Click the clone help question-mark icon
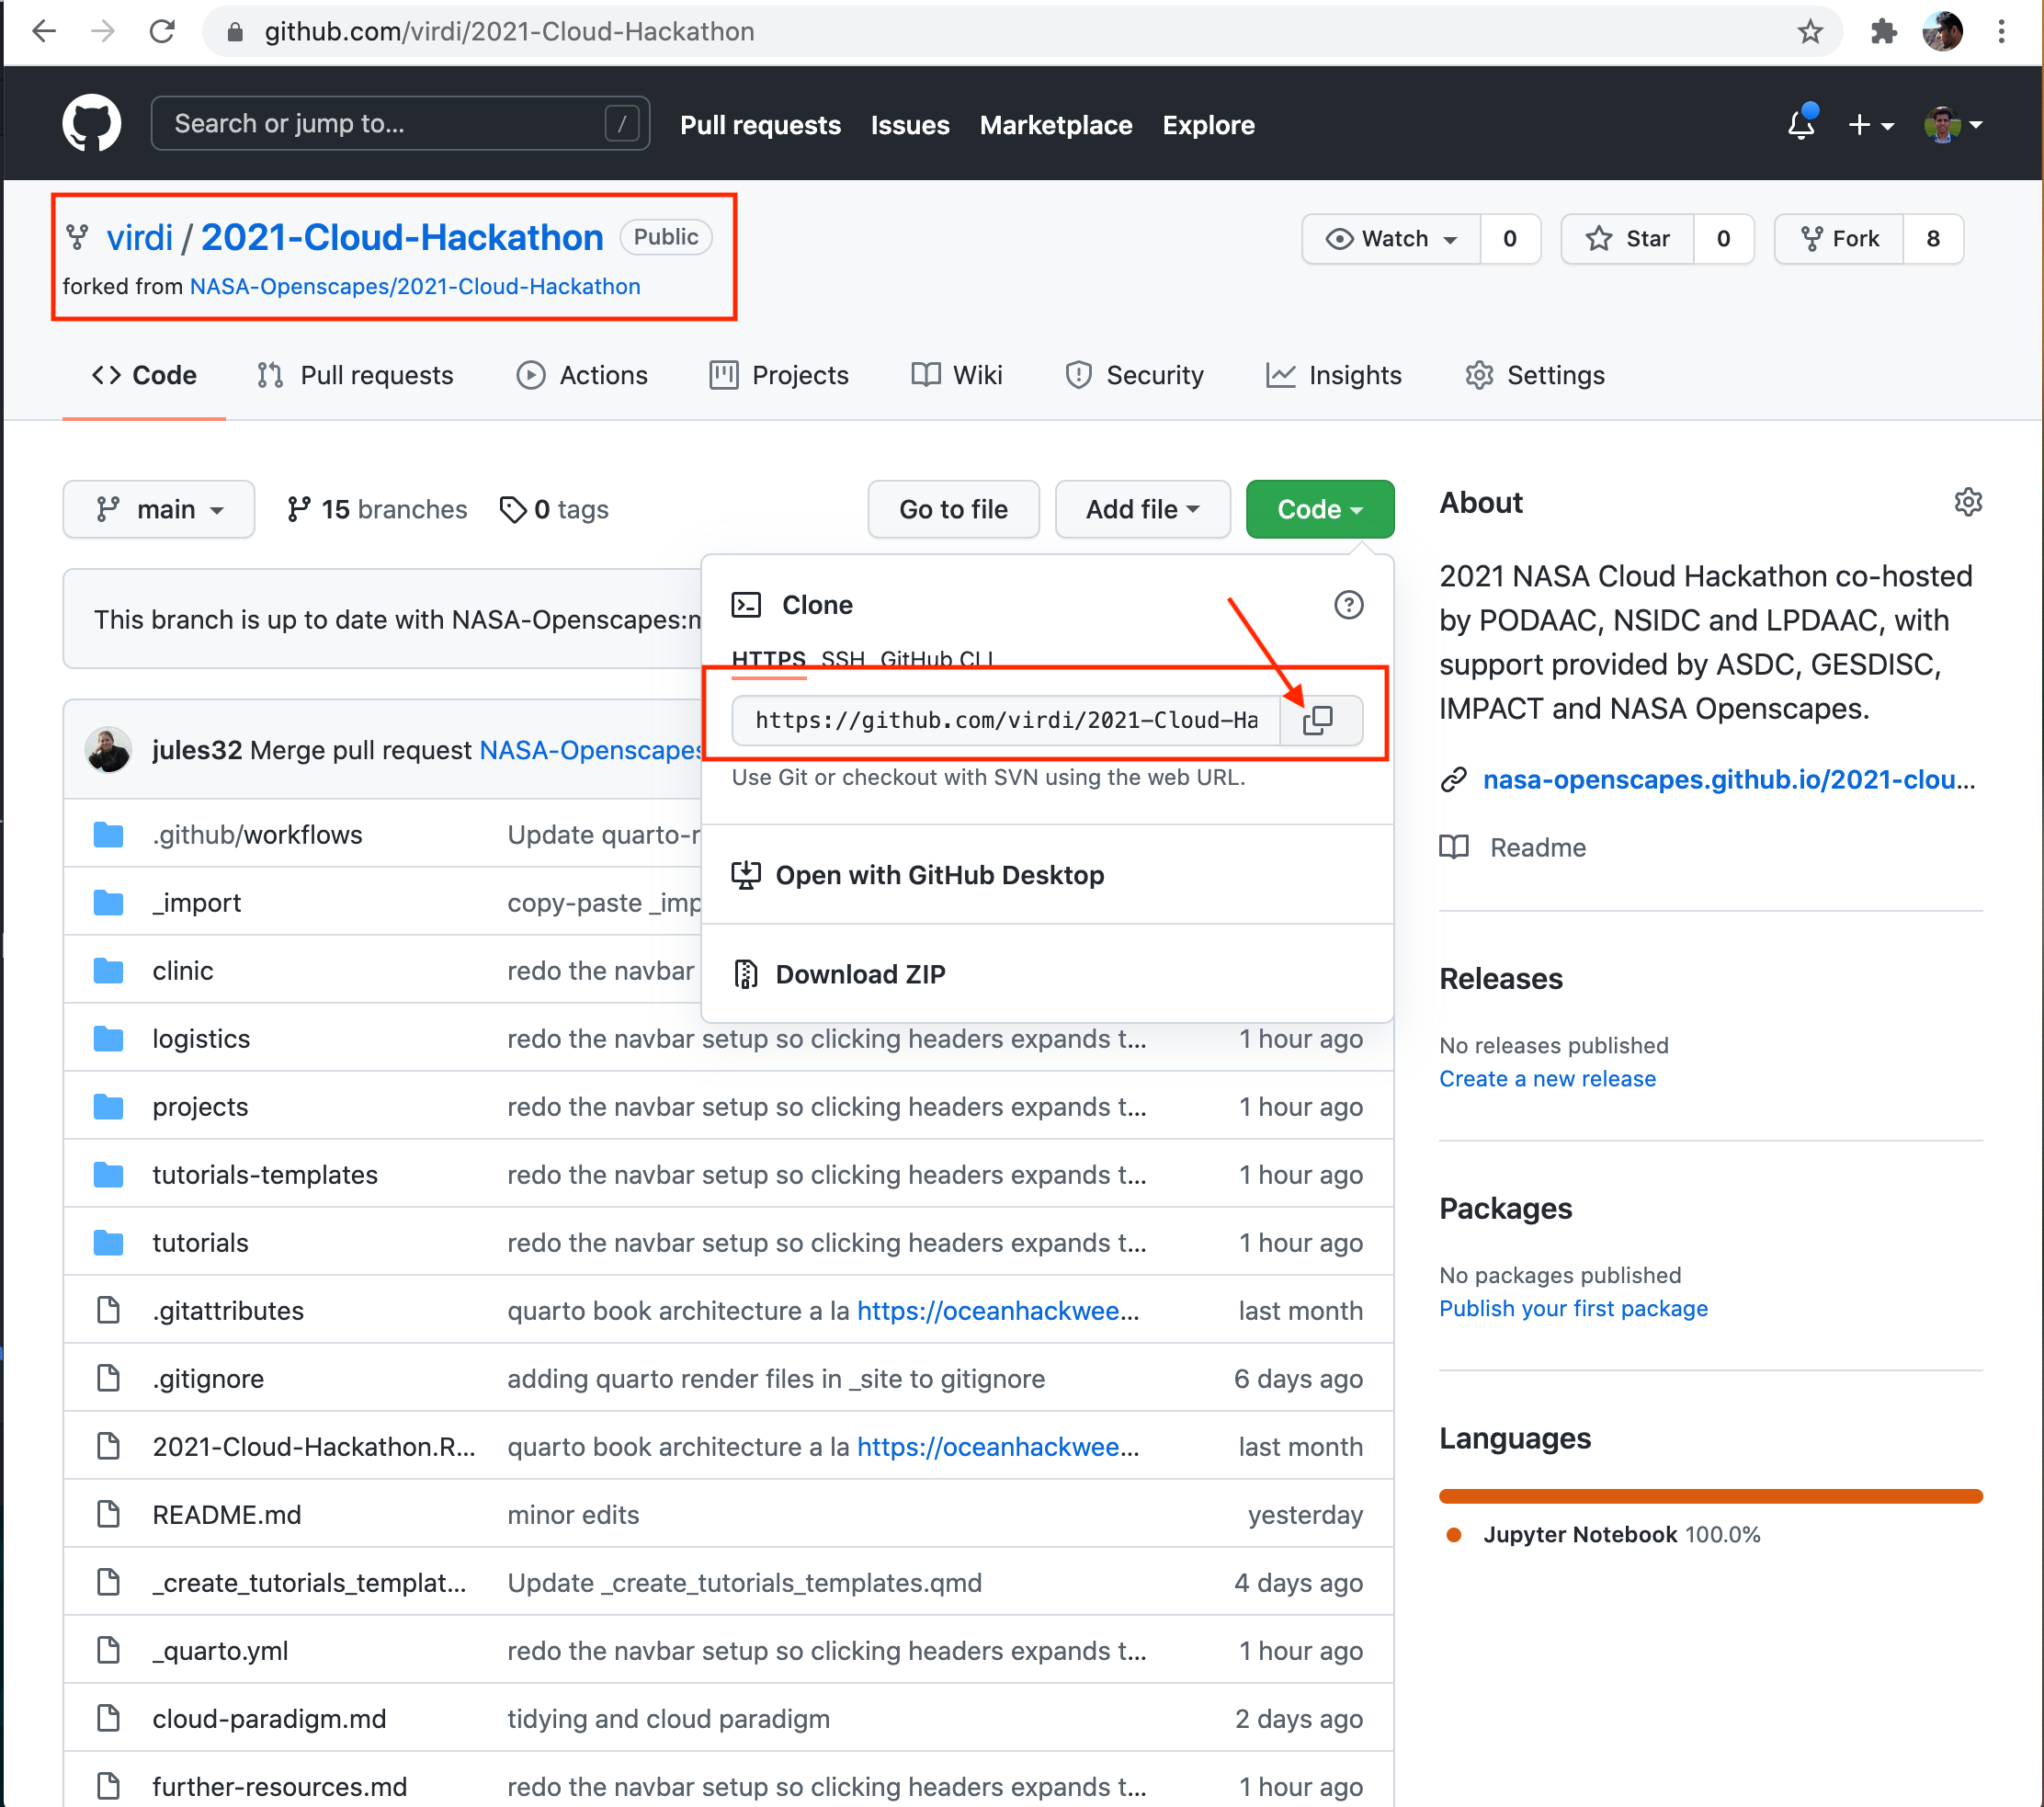Image resolution: width=2044 pixels, height=1807 pixels. tap(1348, 605)
